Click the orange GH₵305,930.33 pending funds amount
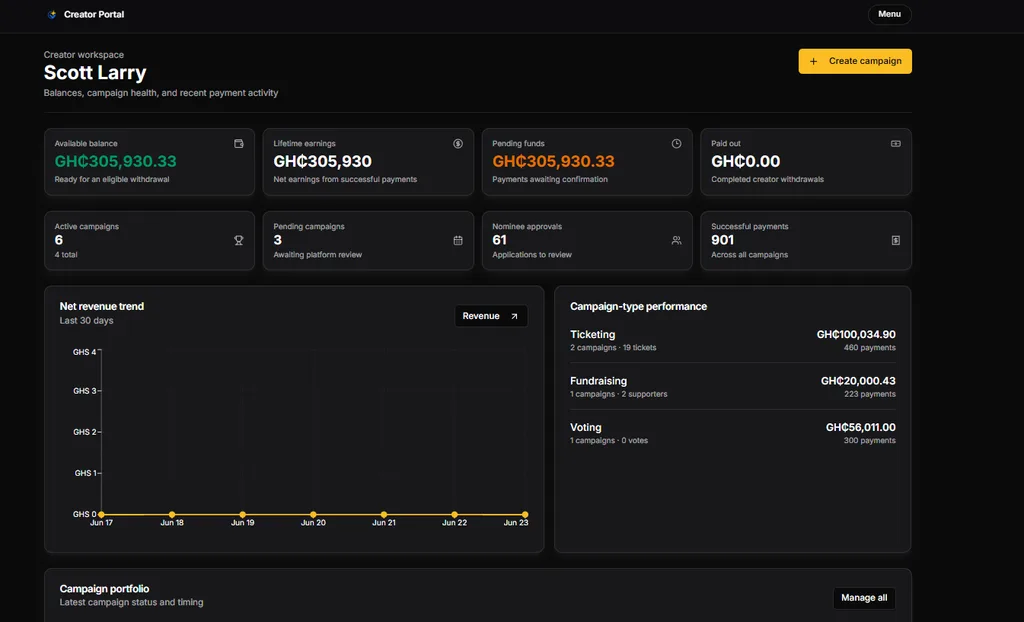 [x=553, y=161]
